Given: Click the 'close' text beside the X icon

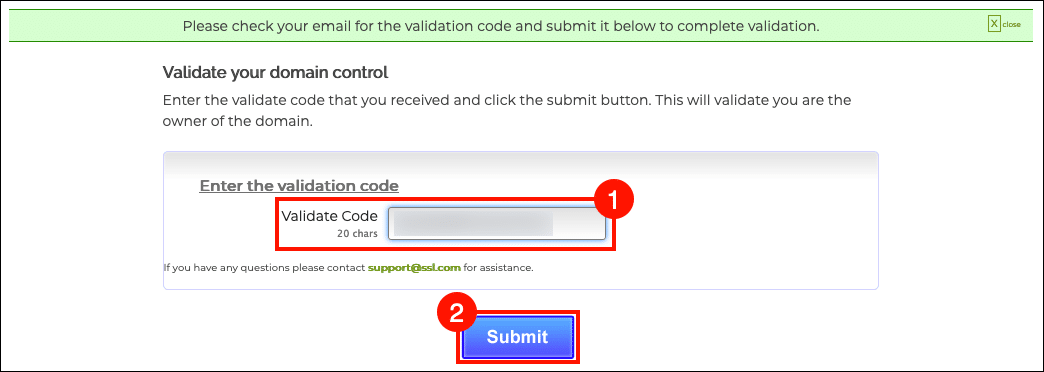Looking at the screenshot, I should coord(1011,25).
